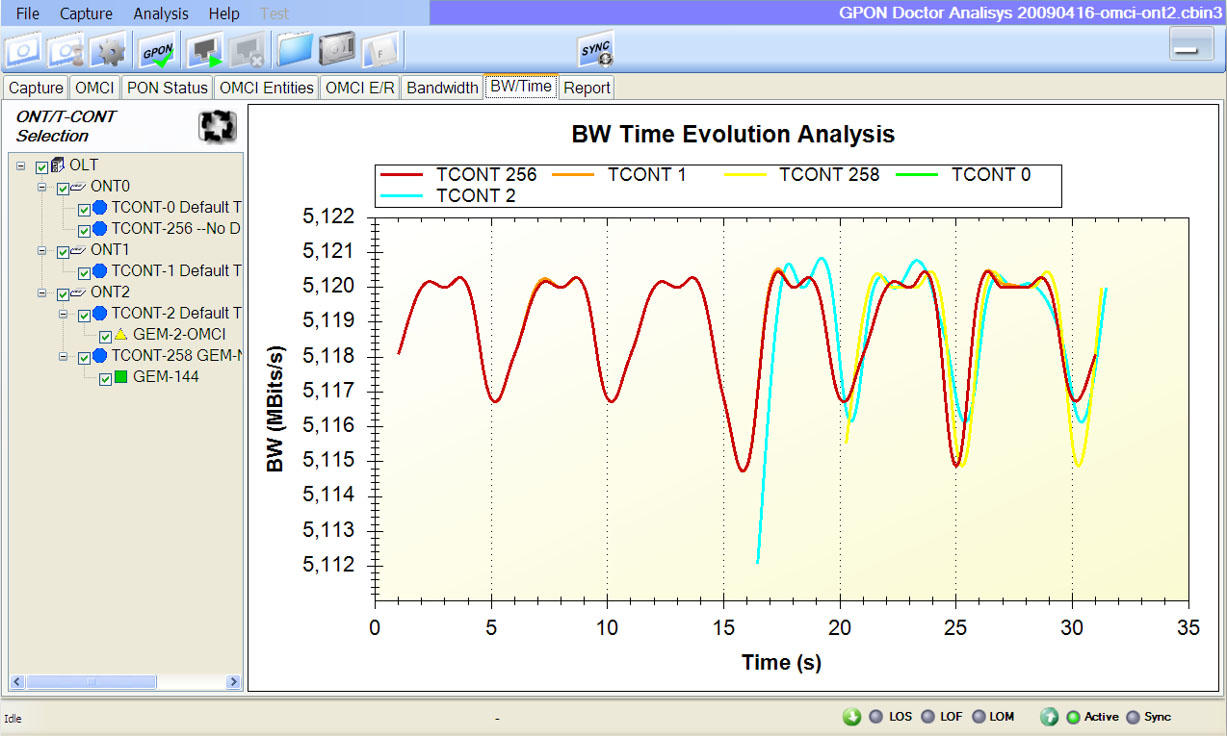Open the gear settings toolbar icon

click(x=108, y=49)
